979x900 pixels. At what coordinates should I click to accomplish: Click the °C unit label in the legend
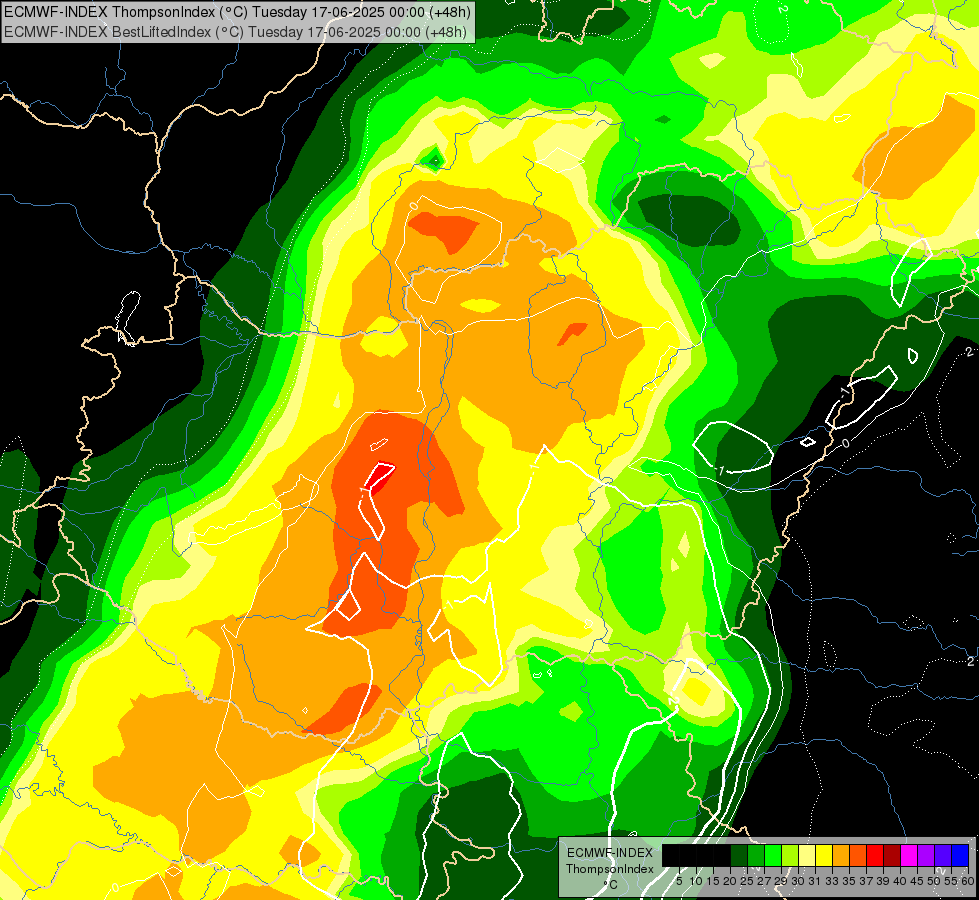611,885
